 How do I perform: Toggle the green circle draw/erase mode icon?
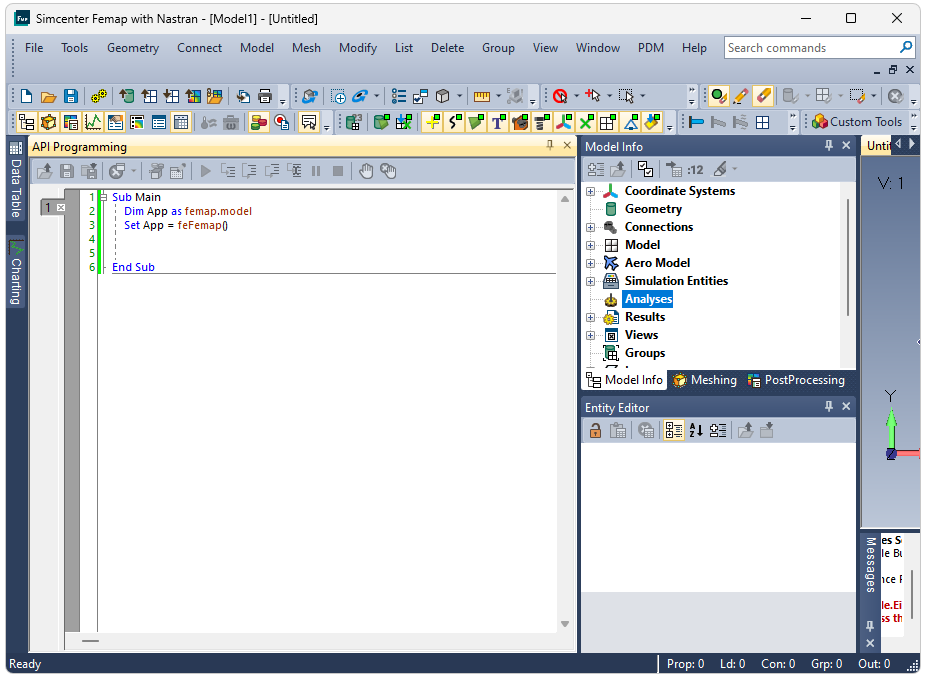click(719, 96)
